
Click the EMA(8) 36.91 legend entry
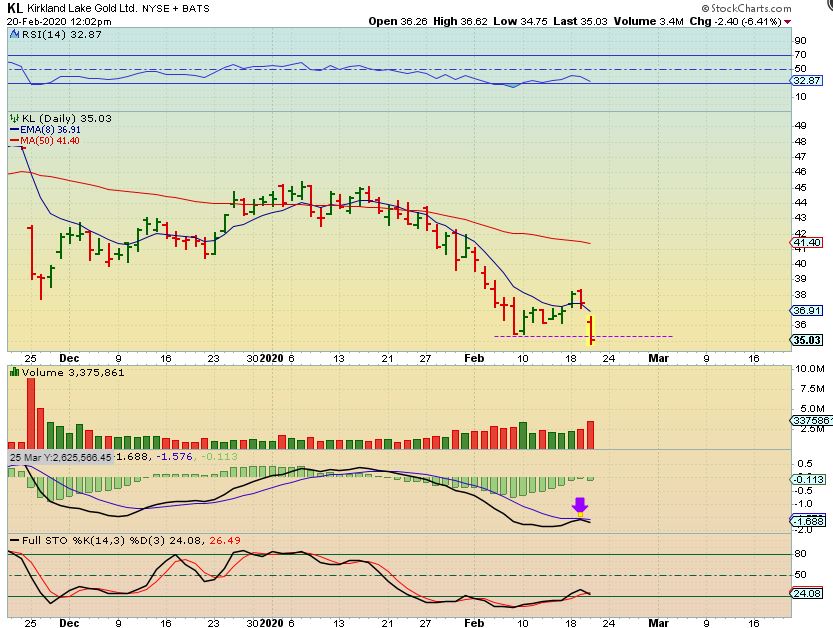pos(46,130)
